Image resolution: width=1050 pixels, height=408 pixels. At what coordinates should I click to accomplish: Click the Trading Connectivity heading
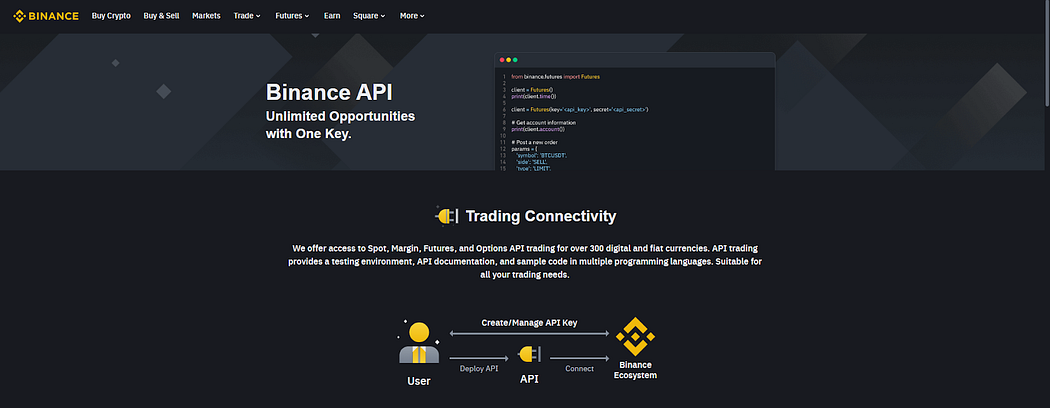coord(541,216)
